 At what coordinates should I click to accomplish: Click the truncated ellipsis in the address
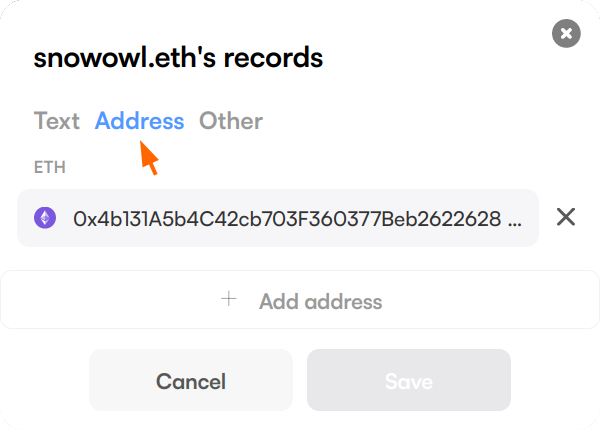[x=515, y=219]
